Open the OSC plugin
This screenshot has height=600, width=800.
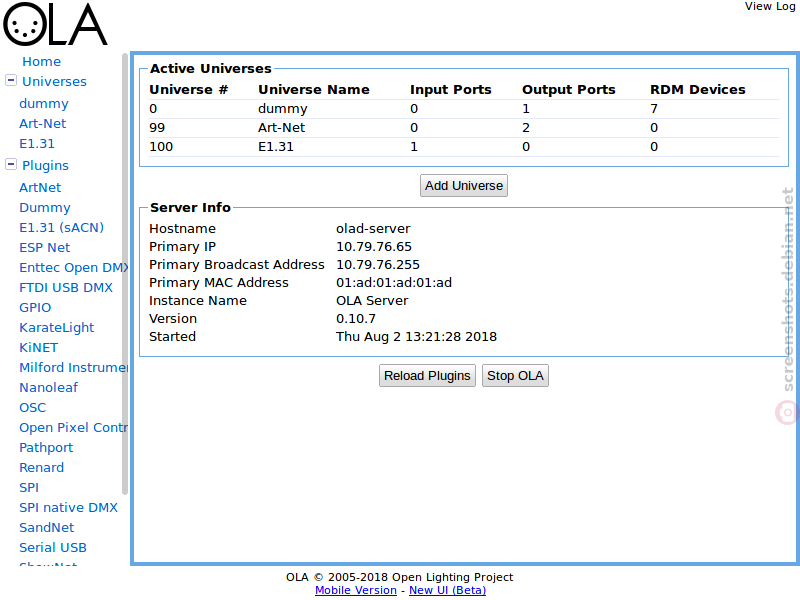(32, 408)
